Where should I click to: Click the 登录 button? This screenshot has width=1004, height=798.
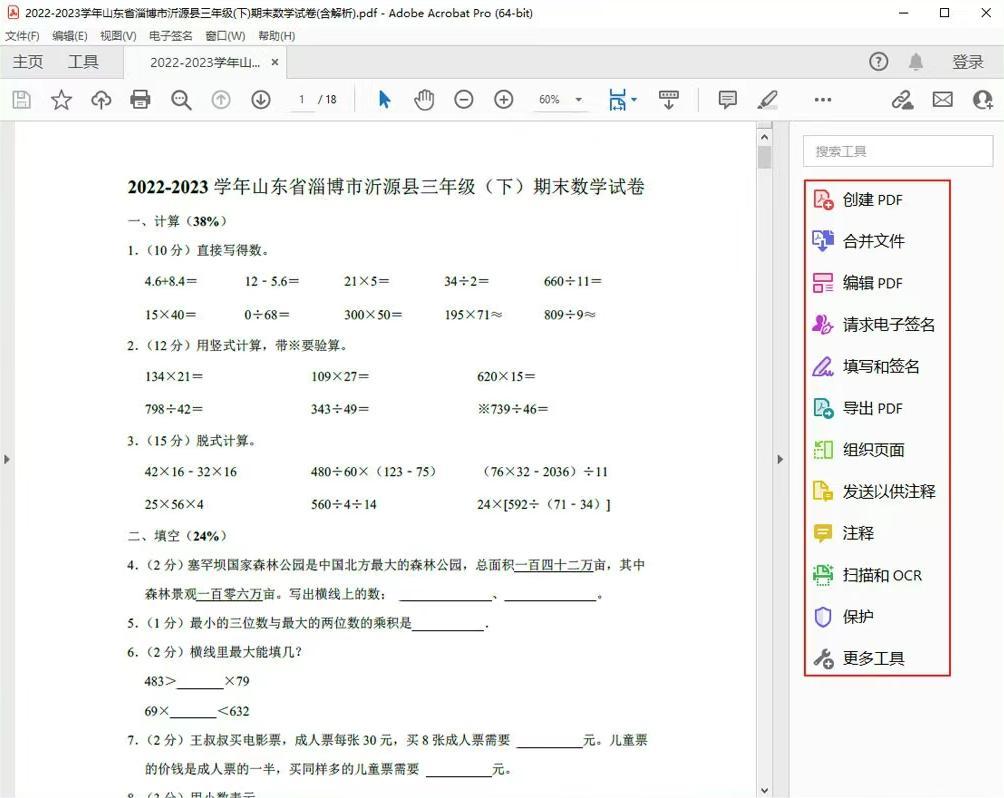(x=967, y=61)
